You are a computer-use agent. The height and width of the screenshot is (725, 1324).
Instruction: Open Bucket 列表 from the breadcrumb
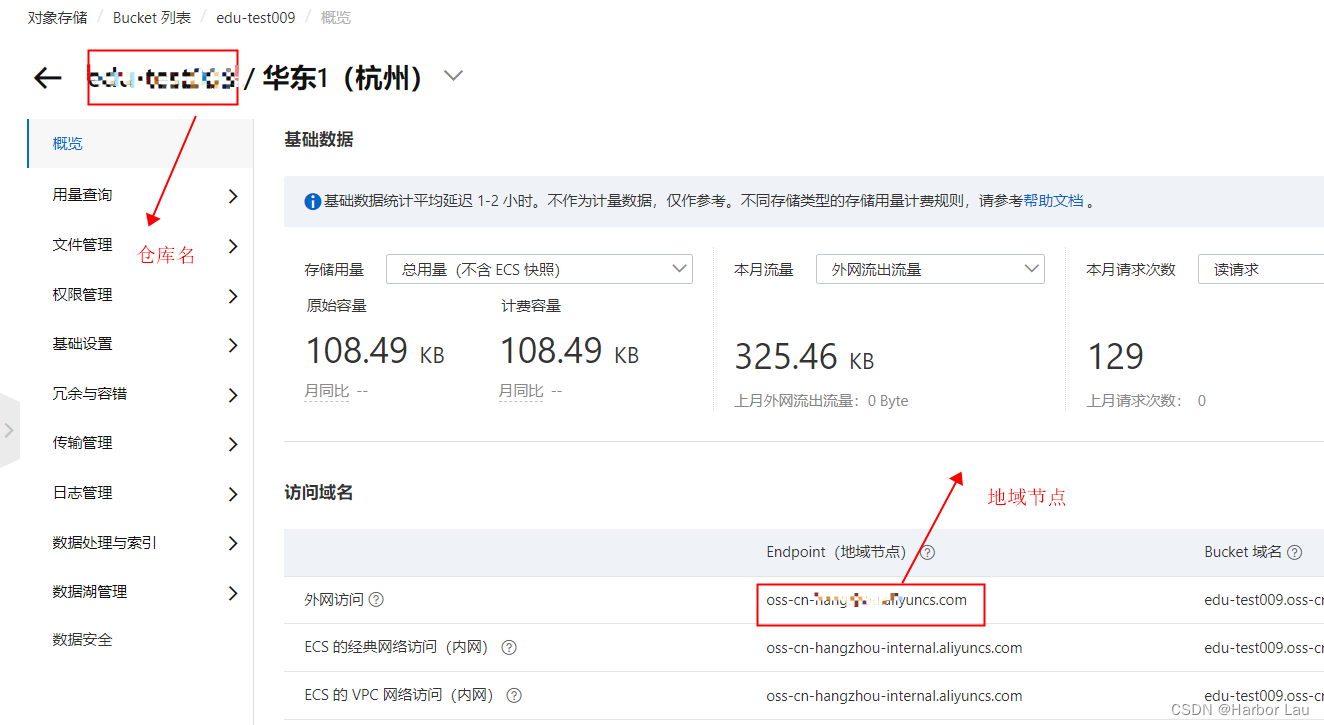pos(152,16)
